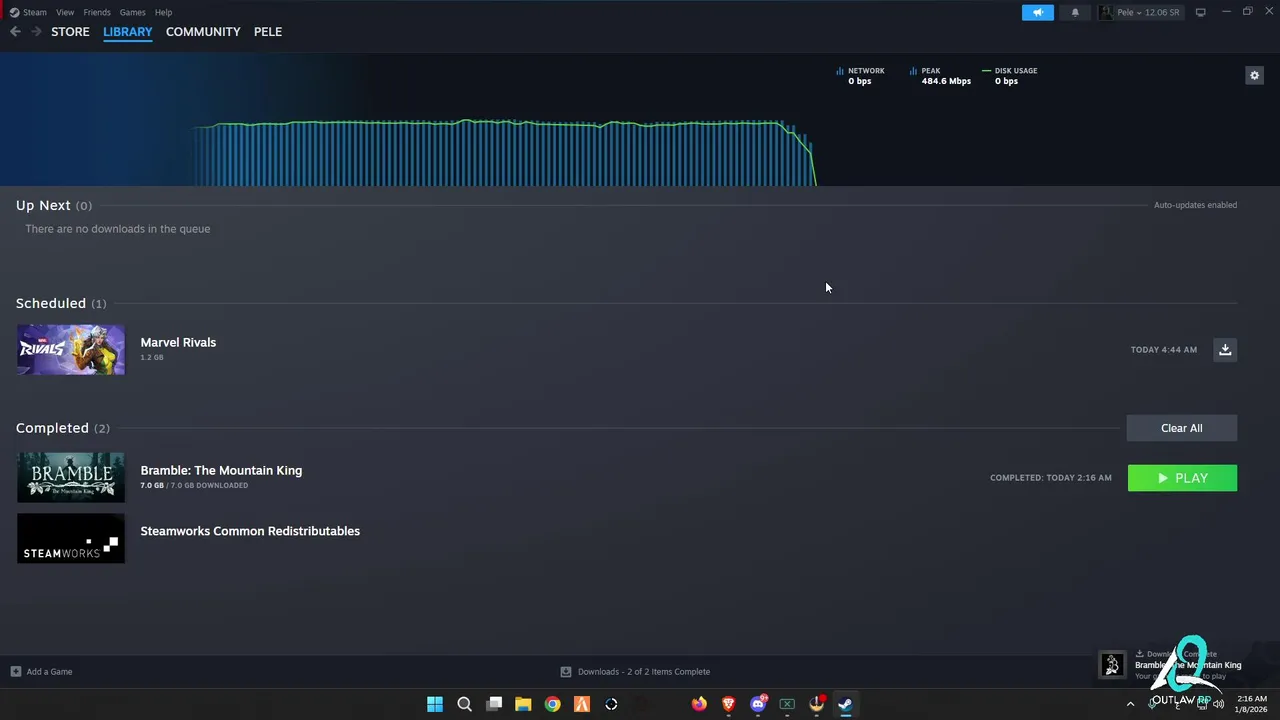Go to the STORE tab
This screenshot has height=720, width=1280.
coord(70,32)
